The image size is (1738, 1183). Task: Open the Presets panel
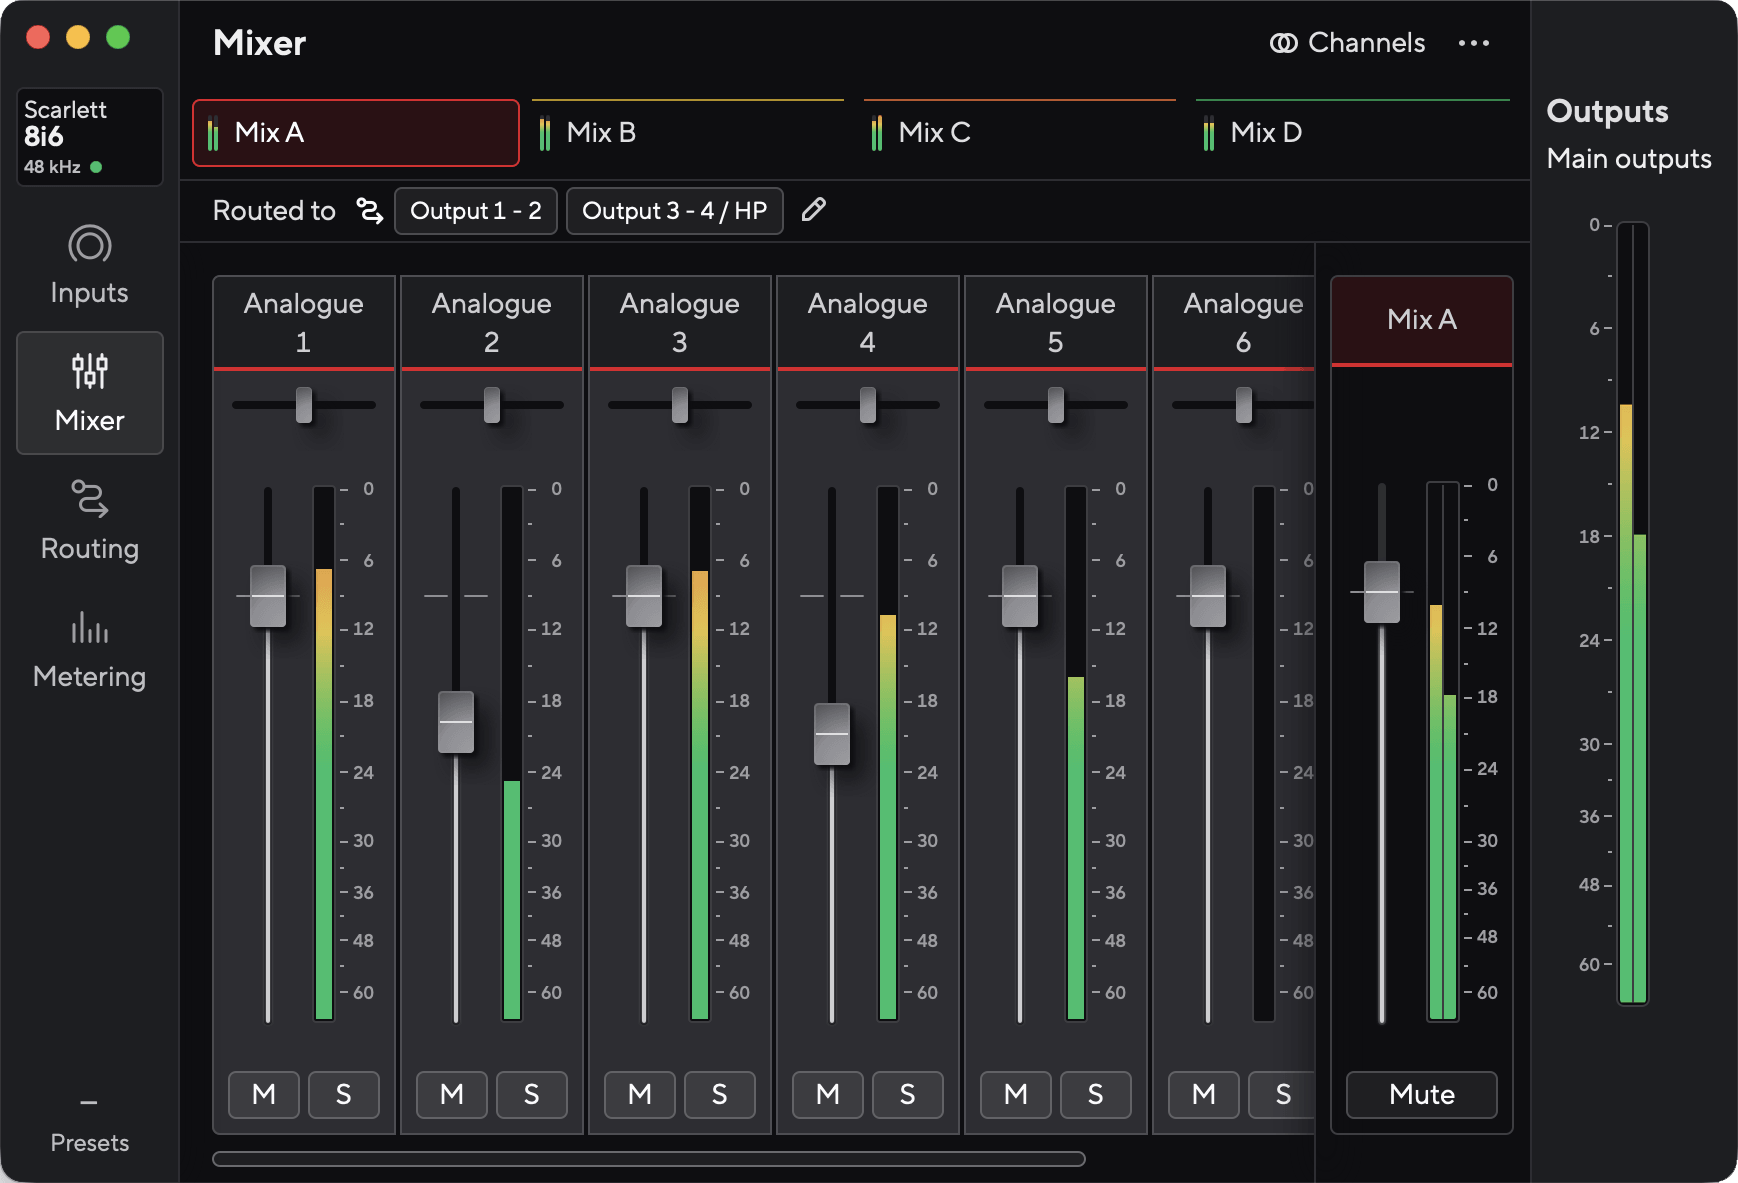click(x=89, y=1125)
